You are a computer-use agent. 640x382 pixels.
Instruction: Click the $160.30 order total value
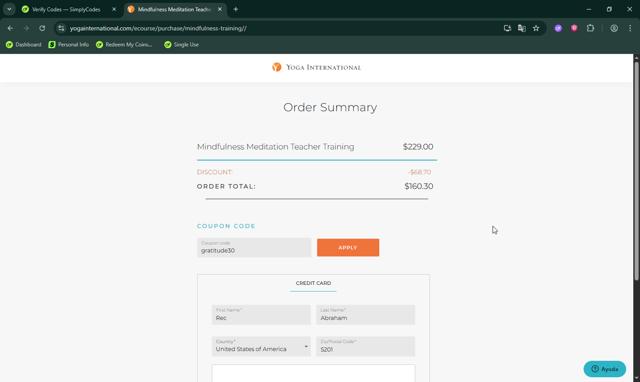coord(418,186)
